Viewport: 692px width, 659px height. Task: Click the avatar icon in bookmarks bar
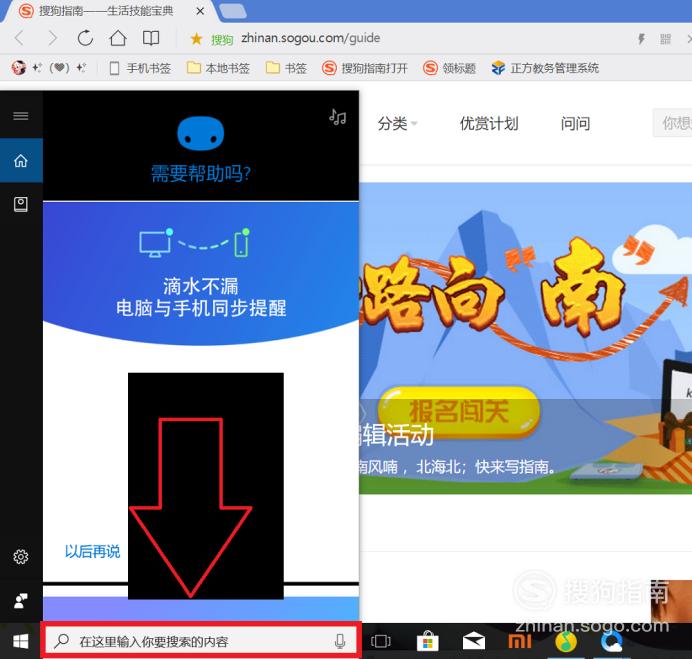(19, 68)
